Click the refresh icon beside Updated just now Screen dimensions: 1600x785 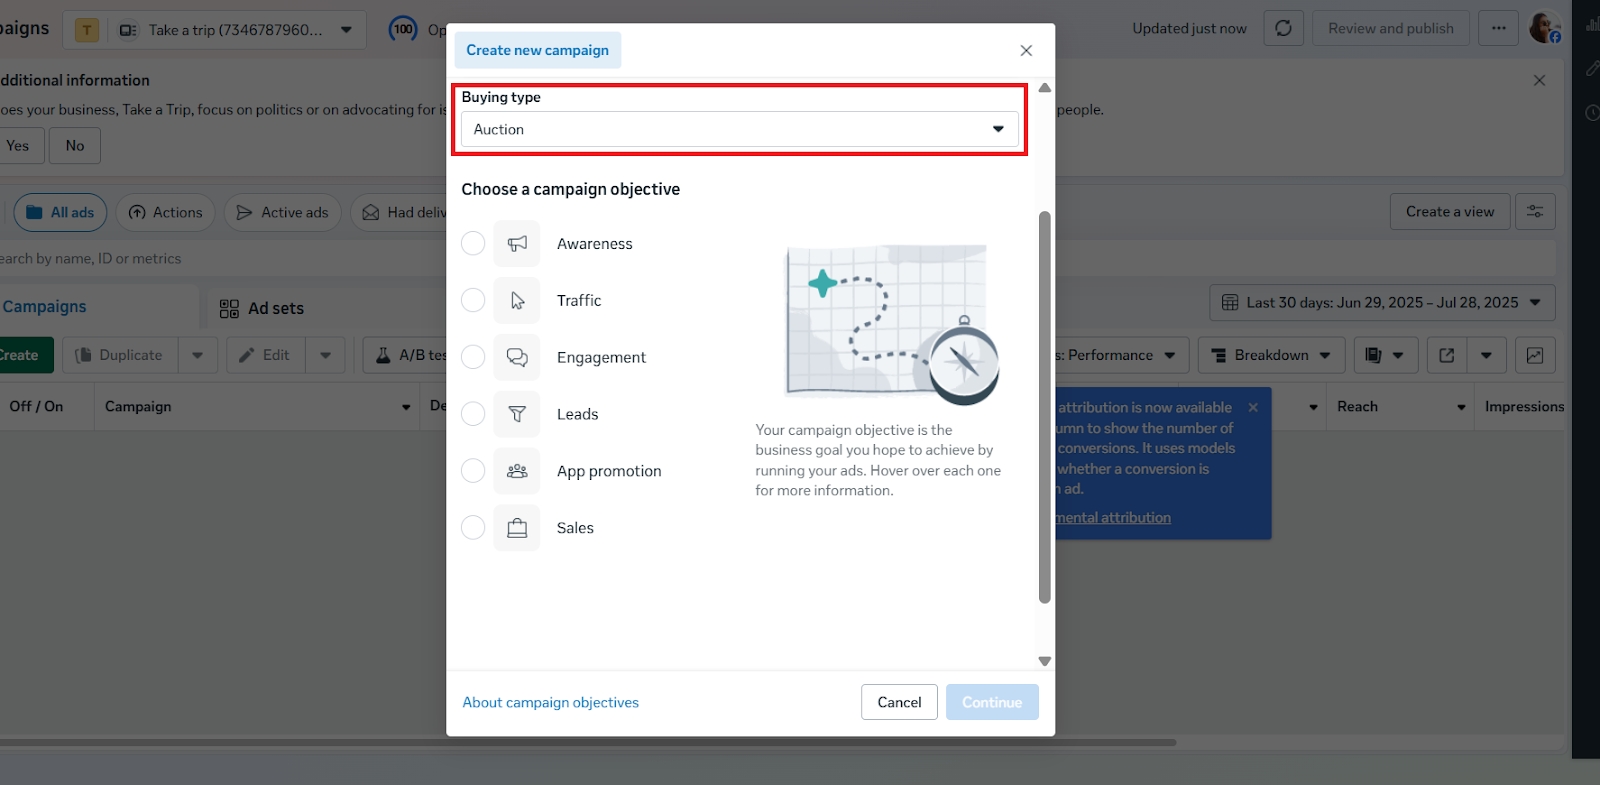coord(1283,28)
